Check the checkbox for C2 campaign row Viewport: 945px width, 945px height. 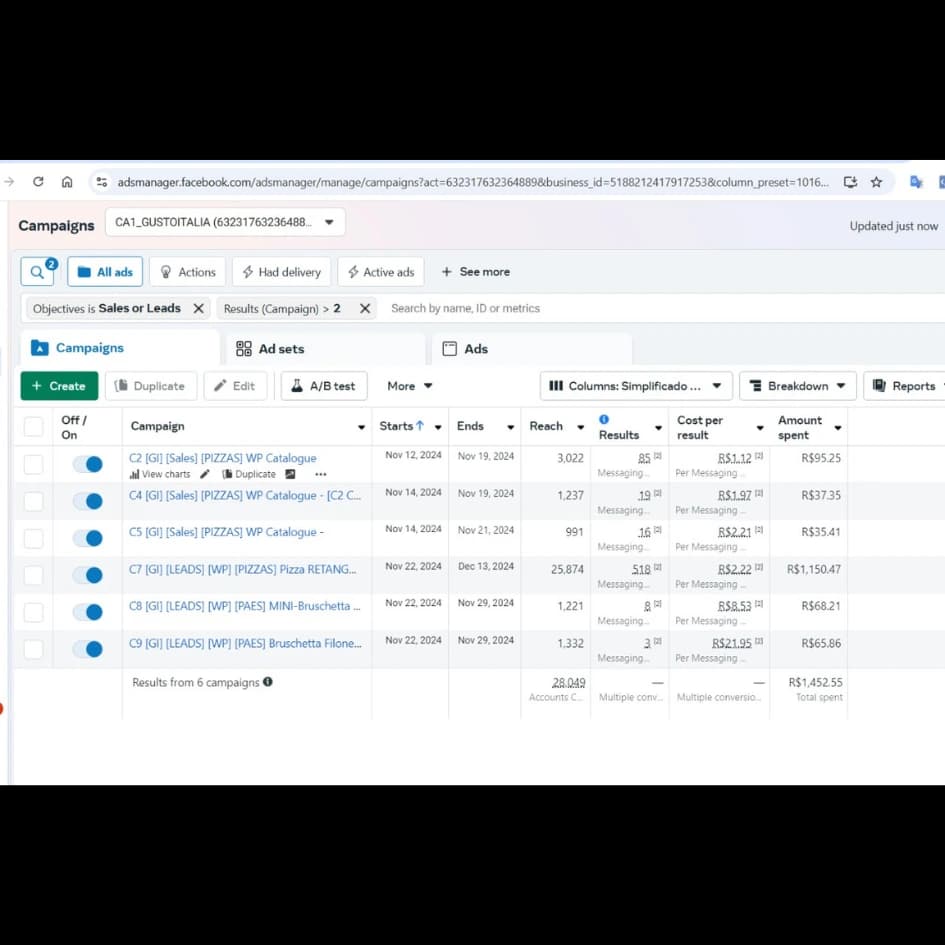[33, 464]
